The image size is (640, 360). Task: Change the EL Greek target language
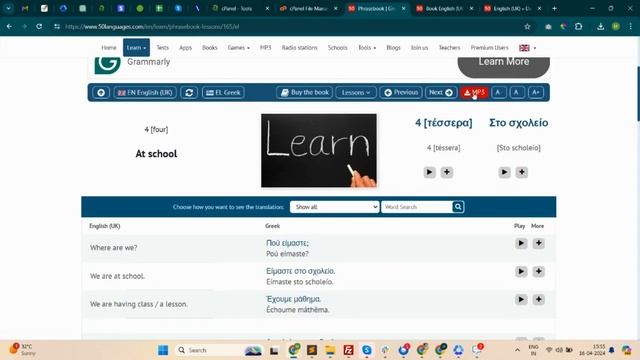pos(223,93)
